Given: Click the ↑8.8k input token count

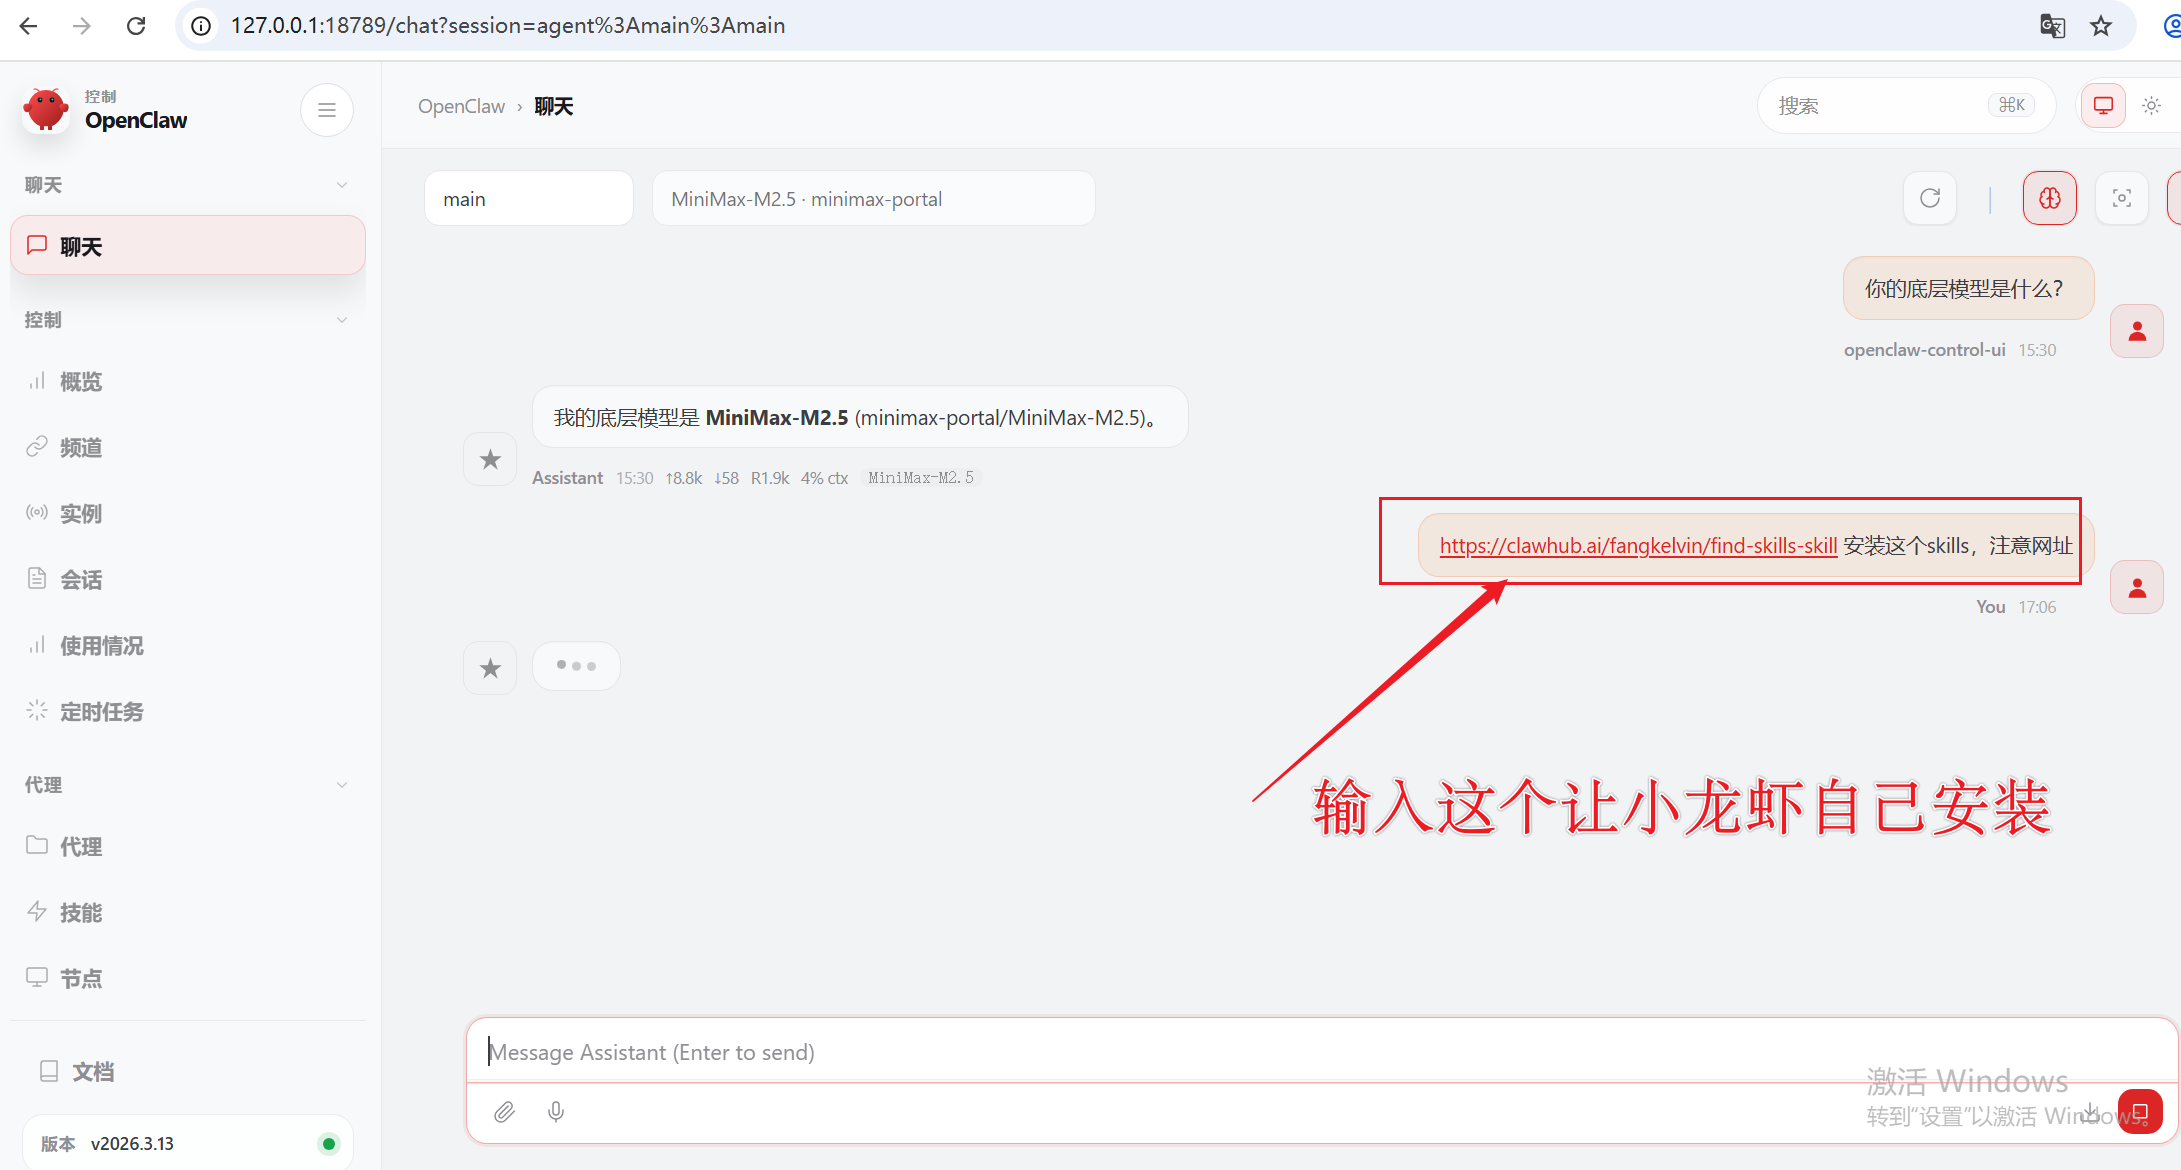Looking at the screenshot, I should coord(684,478).
